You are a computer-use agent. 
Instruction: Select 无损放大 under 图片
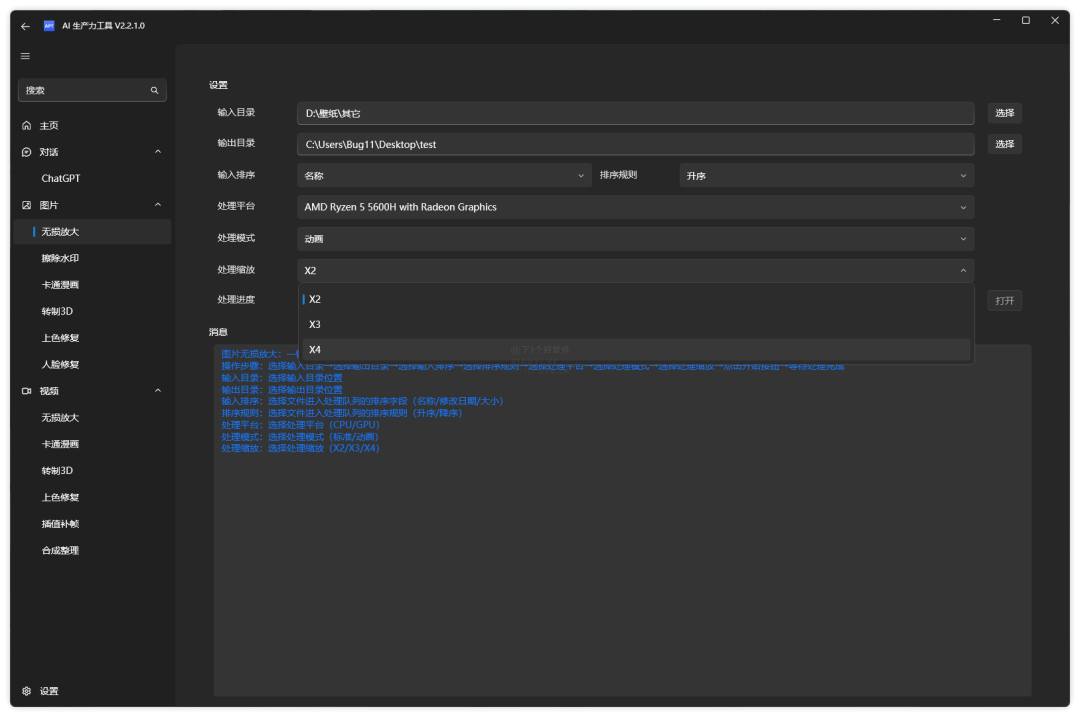point(92,231)
